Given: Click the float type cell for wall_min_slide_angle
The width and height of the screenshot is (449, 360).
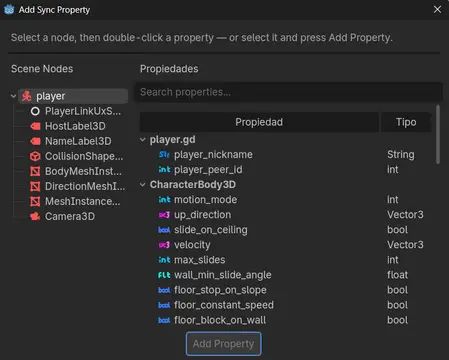Looking at the screenshot, I should pyautogui.click(x=397, y=275).
